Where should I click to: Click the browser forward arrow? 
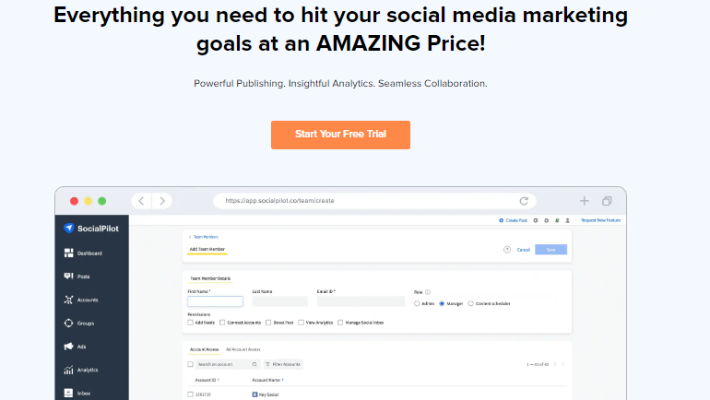[x=162, y=201]
